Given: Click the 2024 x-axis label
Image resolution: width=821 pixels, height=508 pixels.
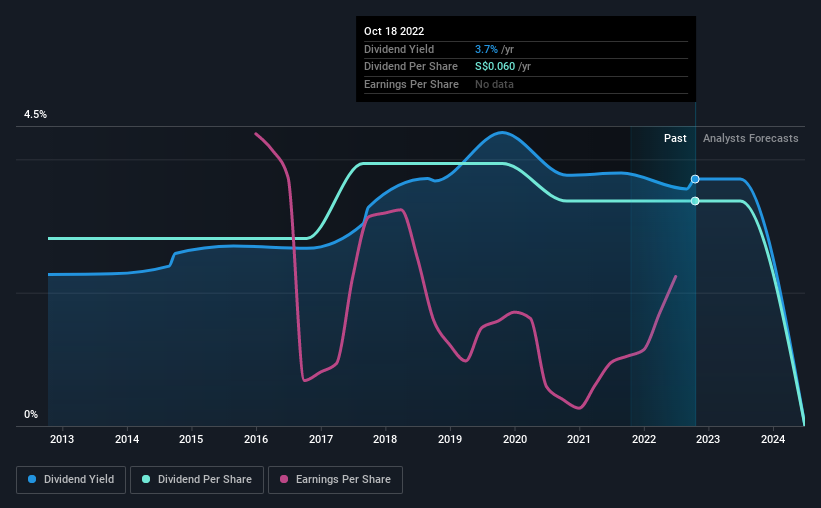Looking at the screenshot, I should pyautogui.click(x=773, y=439).
